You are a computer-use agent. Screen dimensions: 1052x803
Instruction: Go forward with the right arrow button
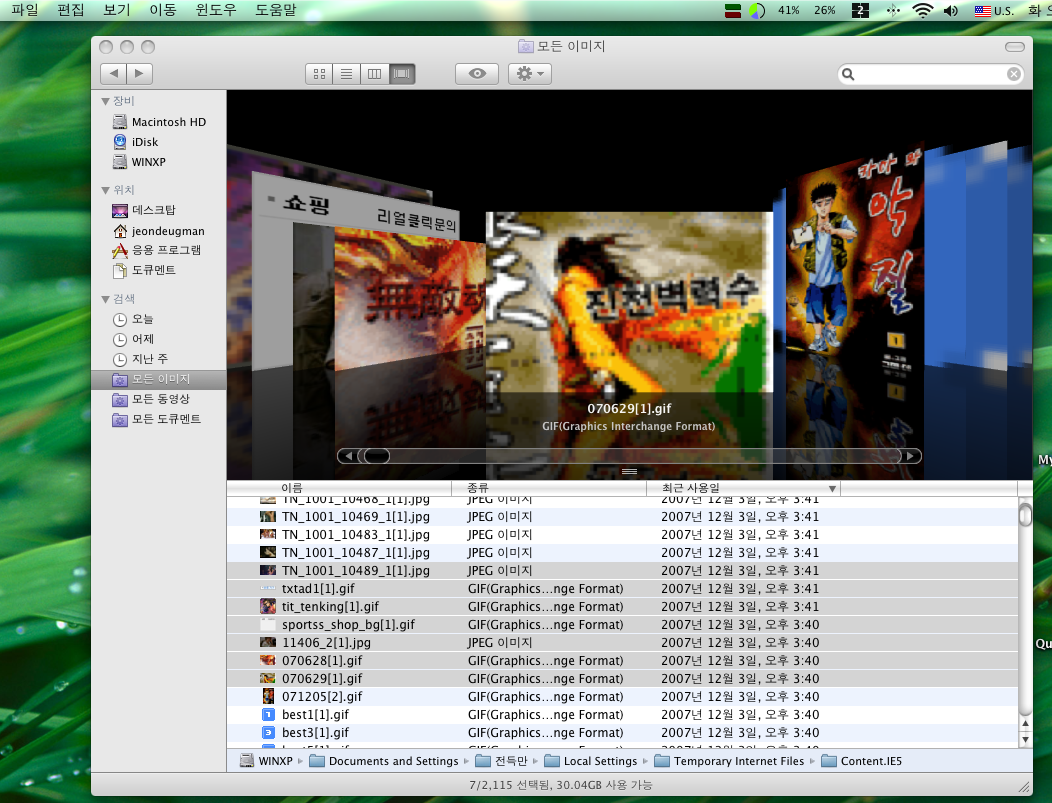[139, 73]
